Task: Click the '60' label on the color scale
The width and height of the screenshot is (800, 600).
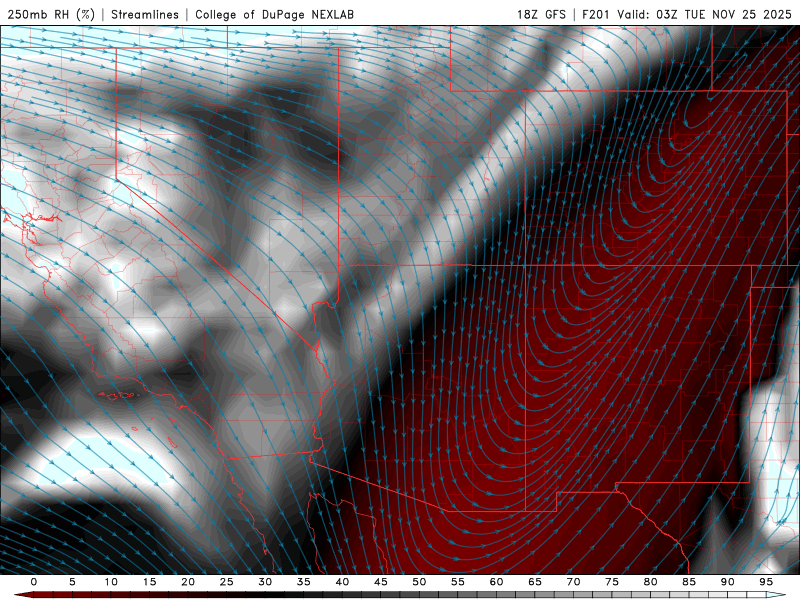Action: coord(496,582)
